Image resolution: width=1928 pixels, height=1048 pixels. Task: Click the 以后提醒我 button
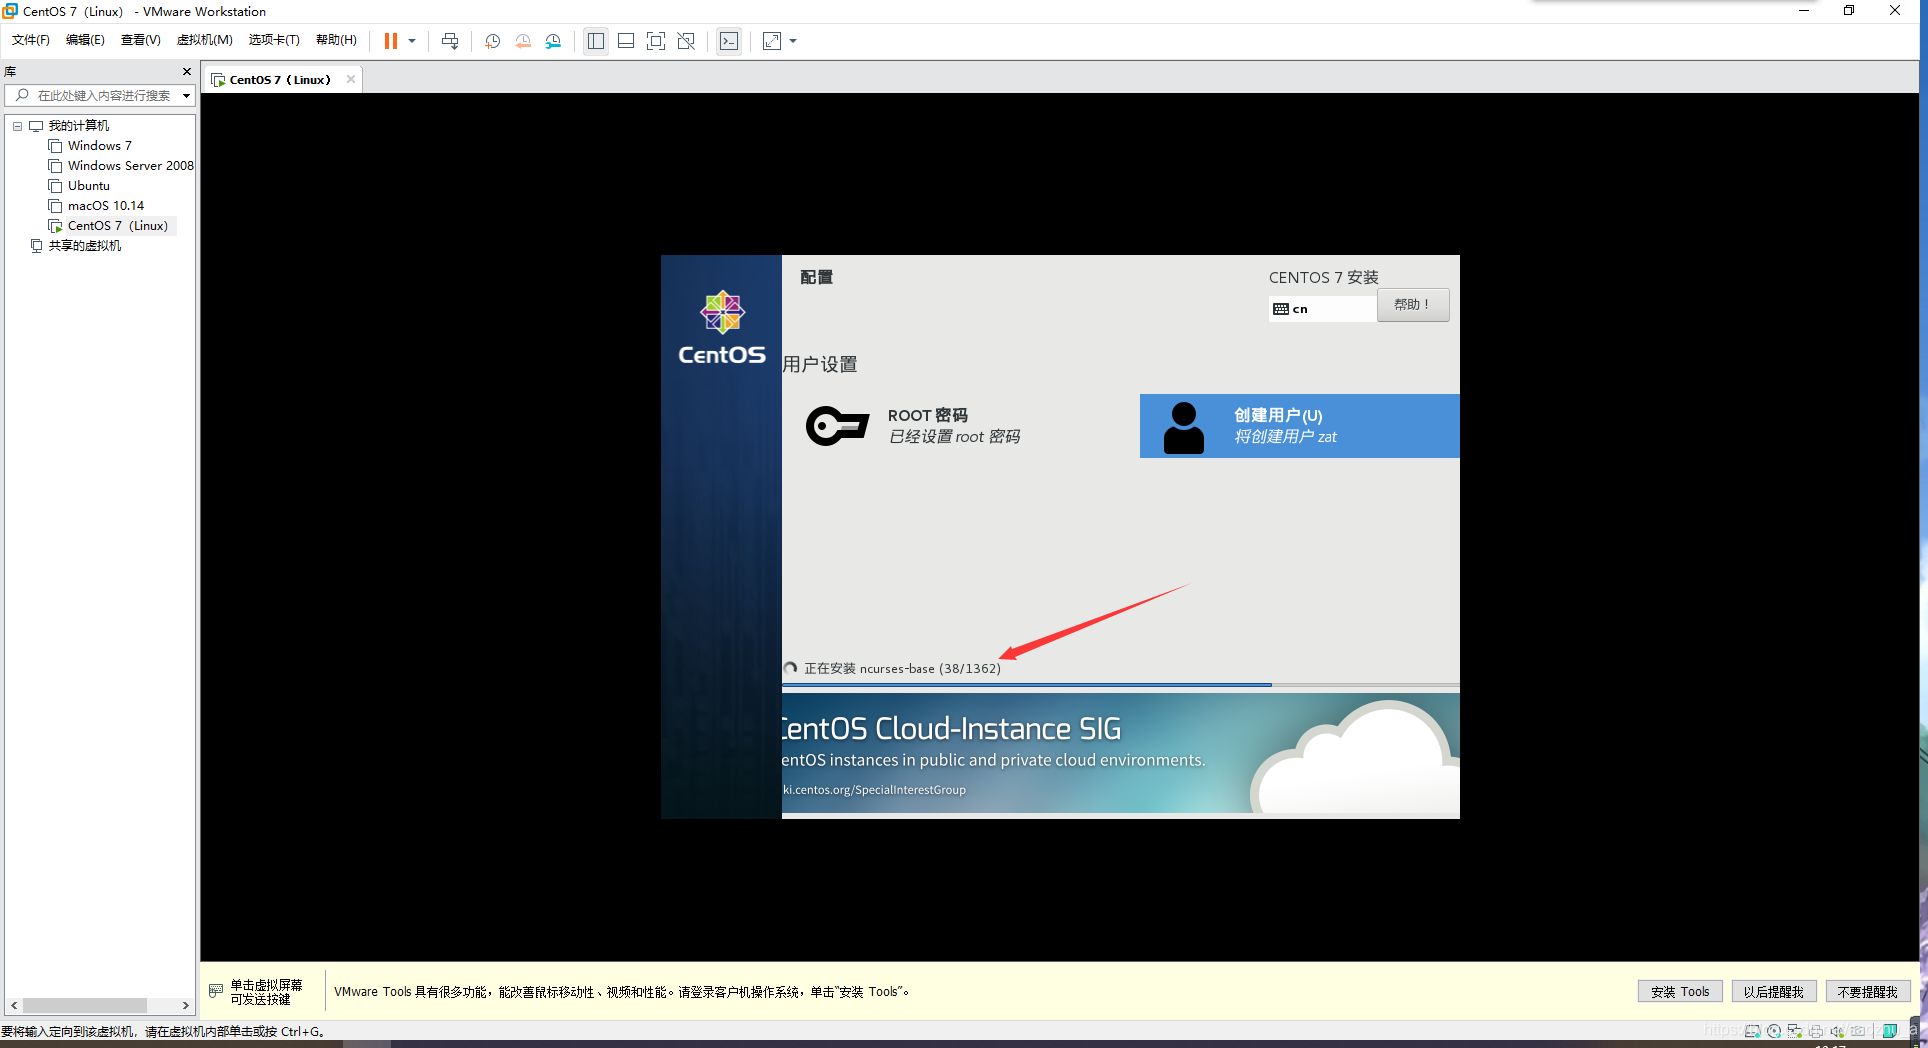tap(1774, 992)
